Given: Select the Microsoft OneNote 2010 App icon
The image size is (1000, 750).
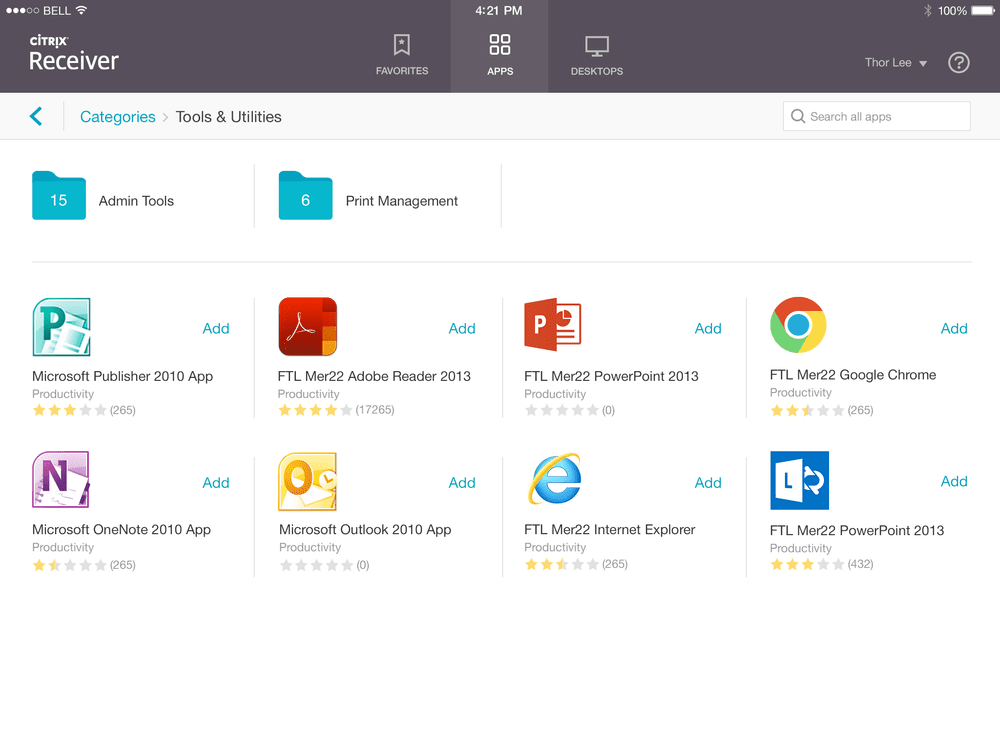Looking at the screenshot, I should 61,480.
